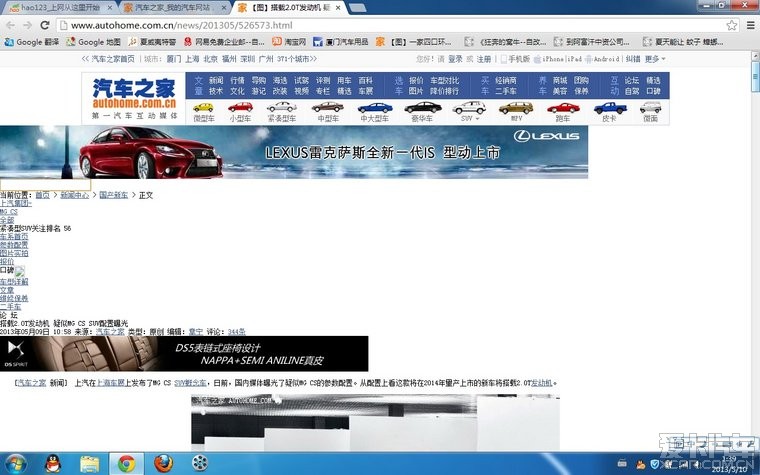Screen dimensions: 760x475
Task: Open 行情 in navigation menu
Action: click(x=238, y=80)
